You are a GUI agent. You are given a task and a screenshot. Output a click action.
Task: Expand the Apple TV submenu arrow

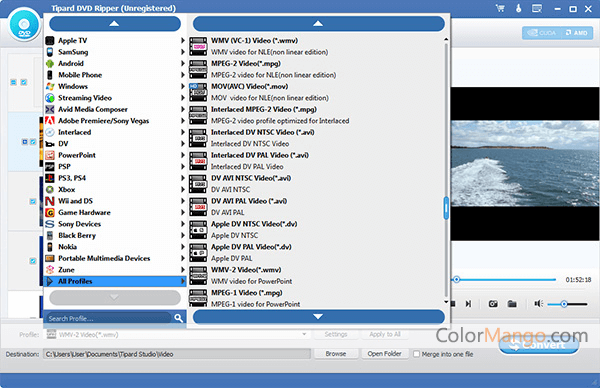pos(183,41)
